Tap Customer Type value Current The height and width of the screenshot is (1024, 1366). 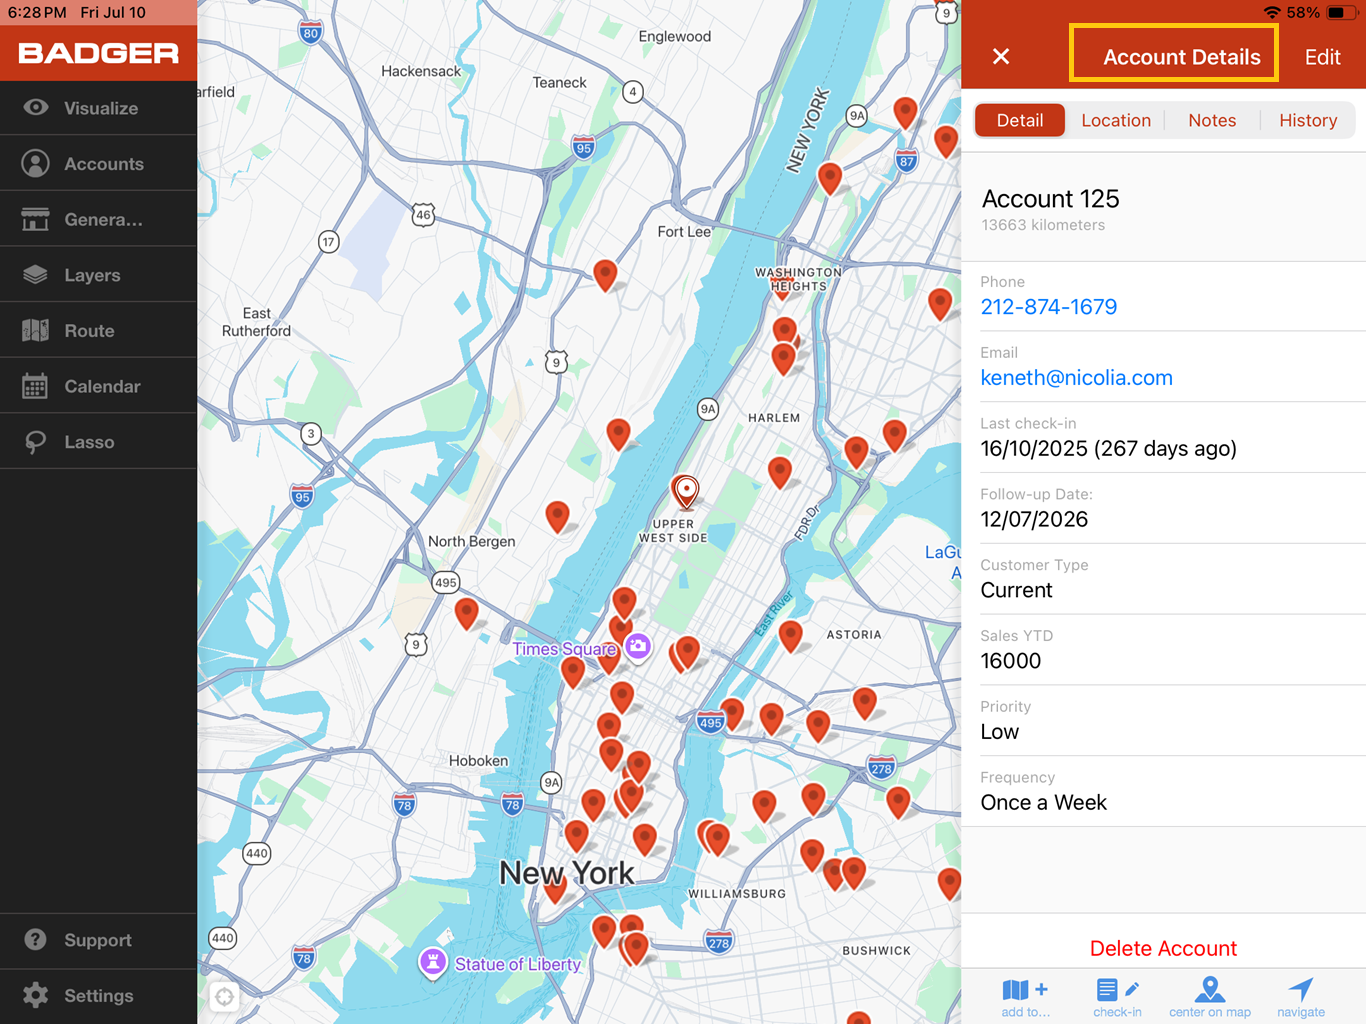pyautogui.click(x=1016, y=590)
